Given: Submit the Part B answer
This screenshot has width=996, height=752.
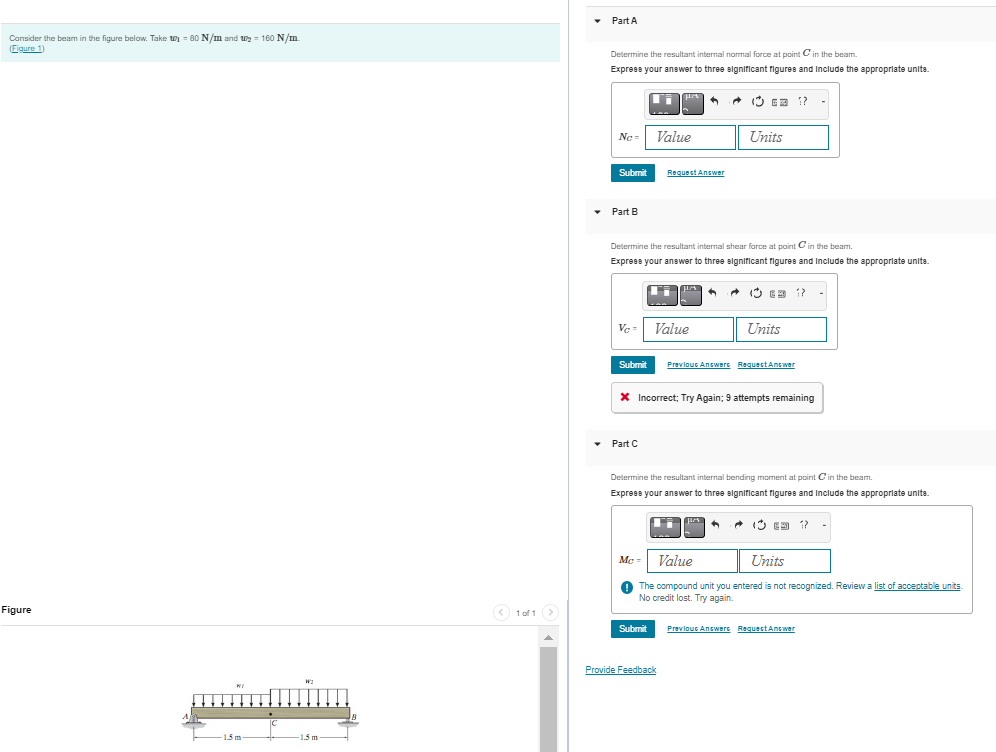Looking at the screenshot, I should coord(633,365).
